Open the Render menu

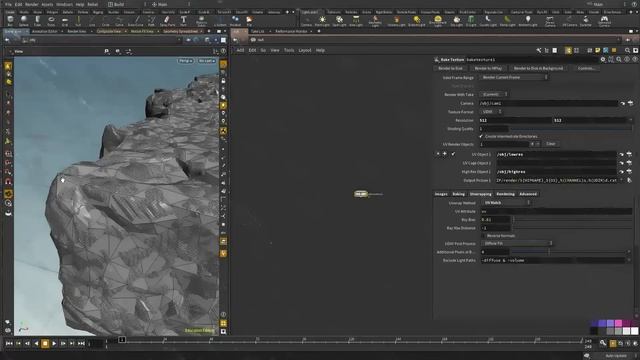[31, 4]
